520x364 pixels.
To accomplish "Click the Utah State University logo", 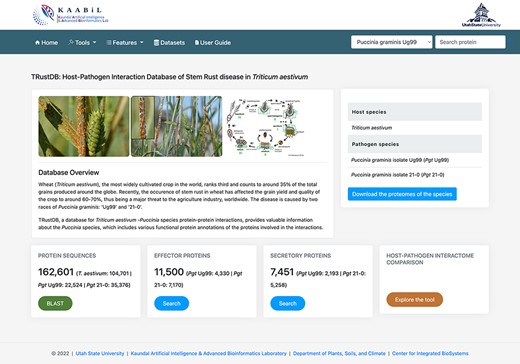I will click(x=481, y=15).
